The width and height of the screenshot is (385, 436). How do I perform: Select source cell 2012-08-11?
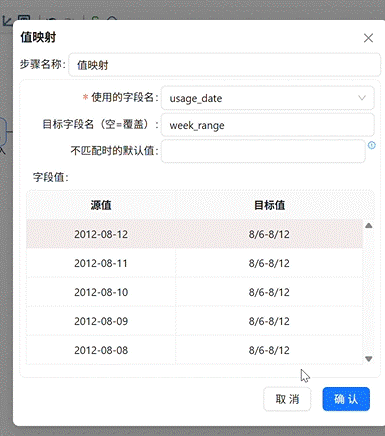(101, 263)
